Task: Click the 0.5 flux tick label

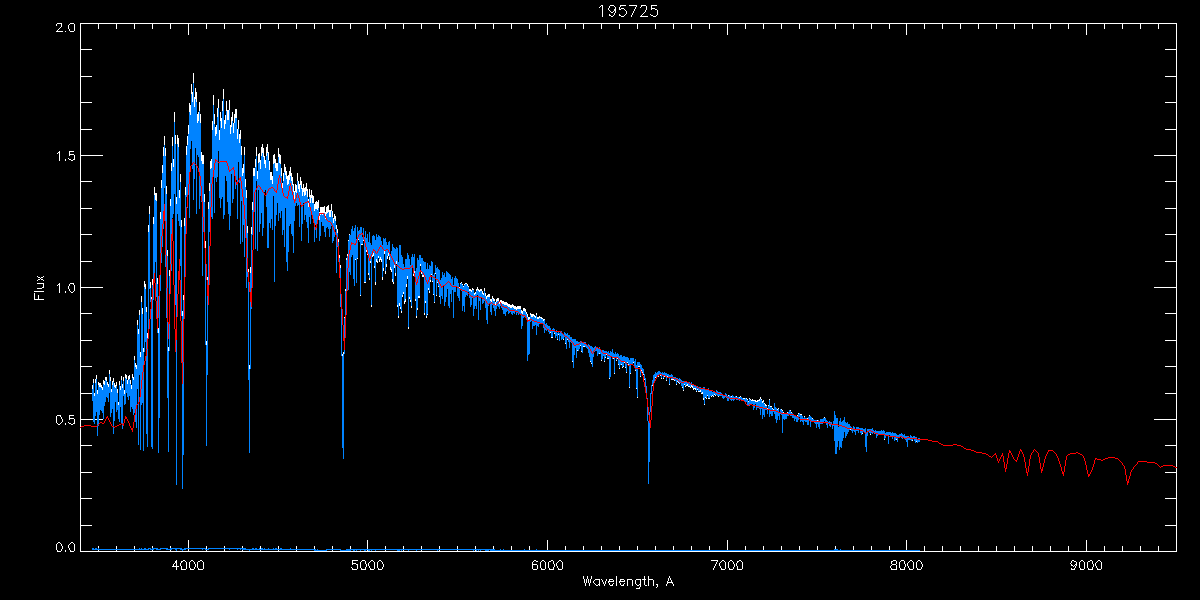Action: 66,419
